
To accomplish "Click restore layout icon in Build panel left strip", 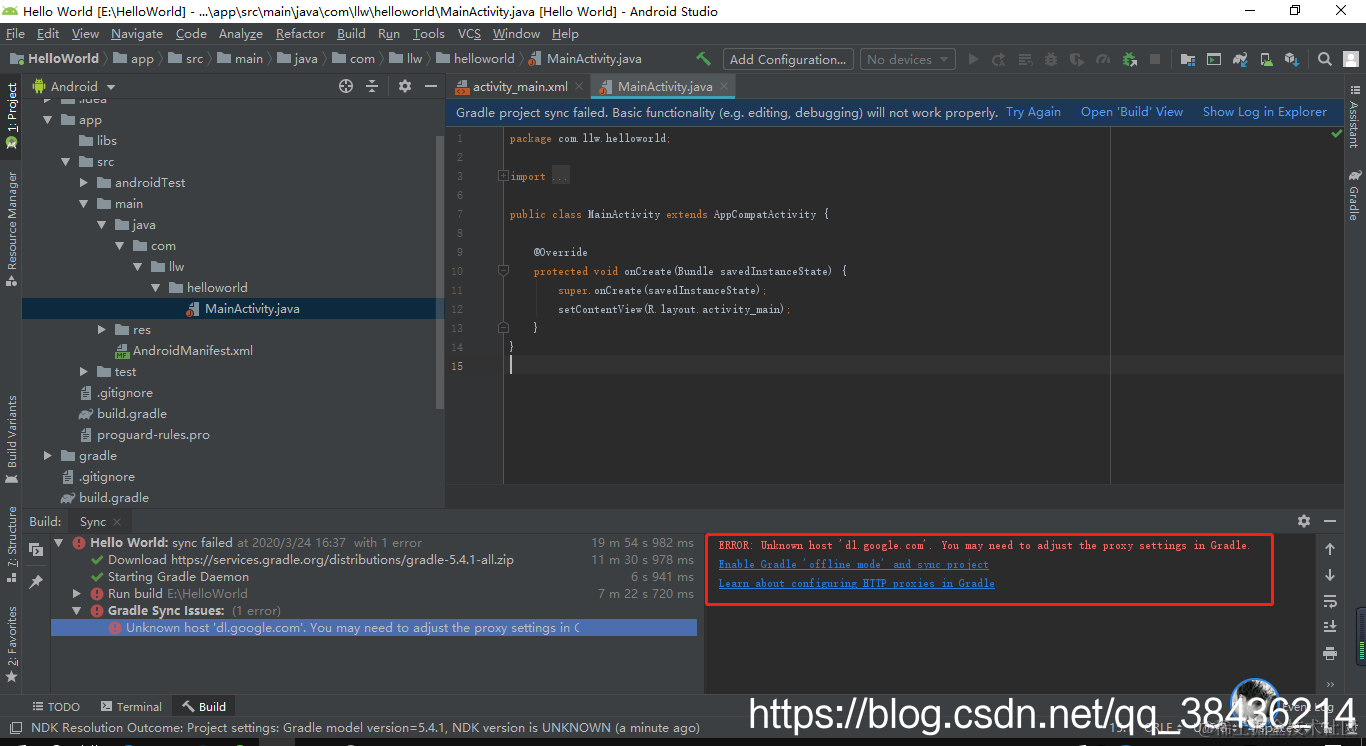I will (x=36, y=549).
